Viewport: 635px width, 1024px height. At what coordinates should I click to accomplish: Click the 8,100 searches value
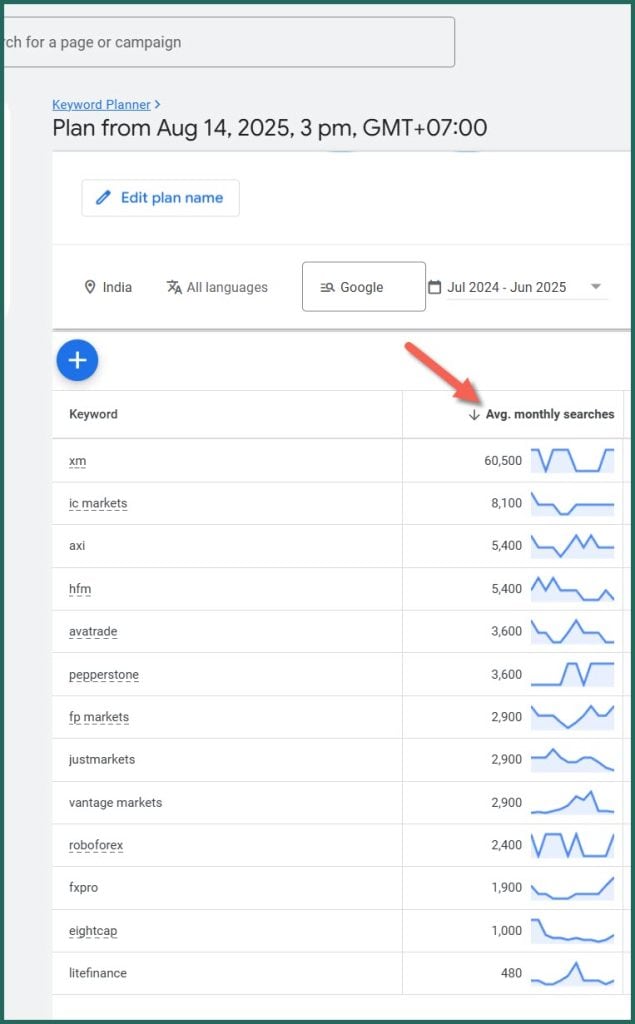coord(506,504)
